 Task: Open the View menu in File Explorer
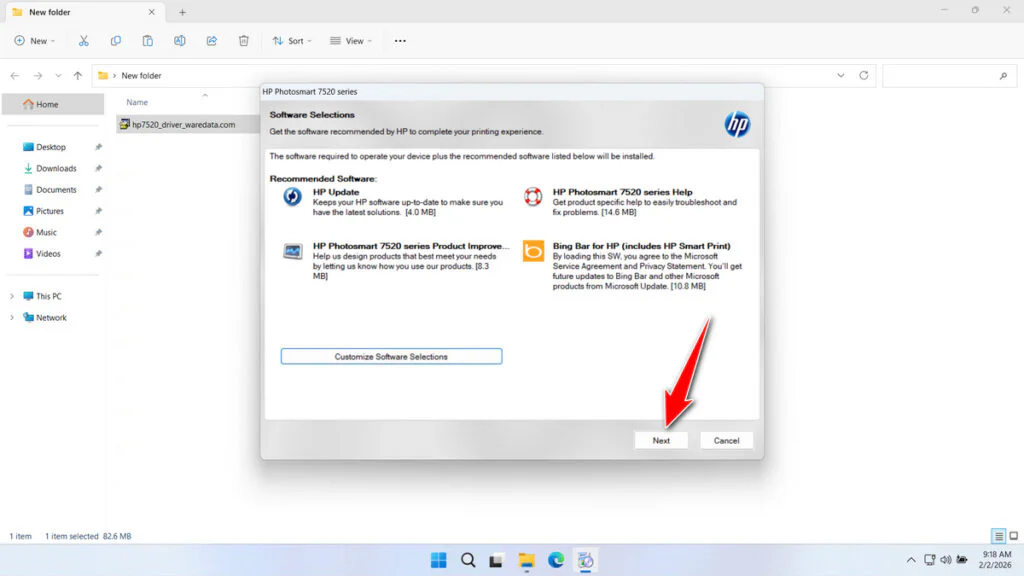coord(351,40)
